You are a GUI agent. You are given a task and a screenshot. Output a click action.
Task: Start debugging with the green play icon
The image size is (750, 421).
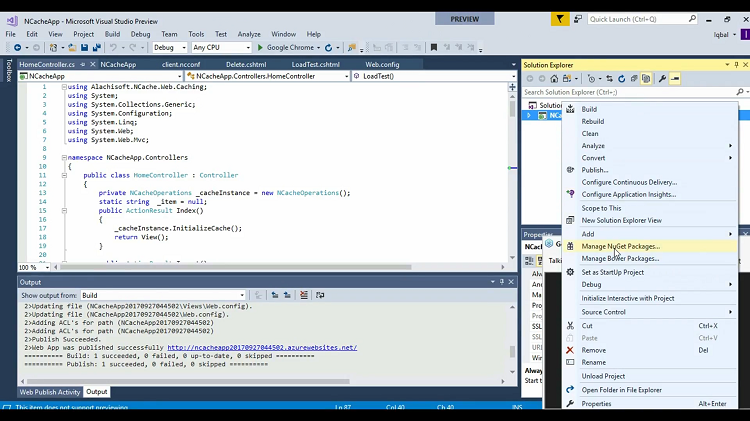click(x=260, y=47)
